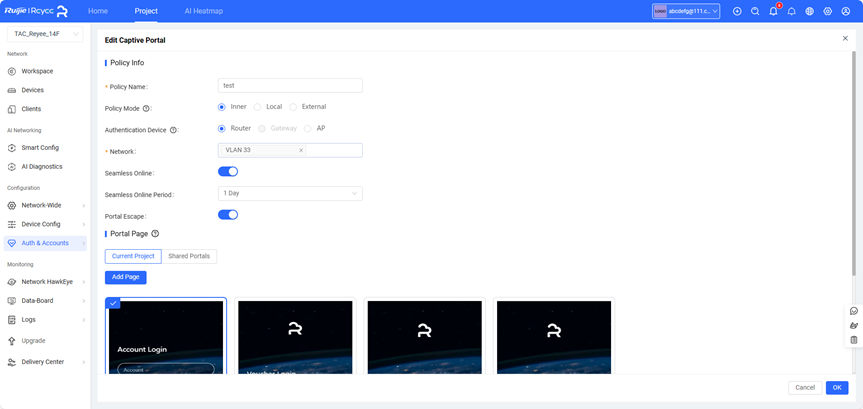Switch to the Shared Portals tab

[x=189, y=257]
